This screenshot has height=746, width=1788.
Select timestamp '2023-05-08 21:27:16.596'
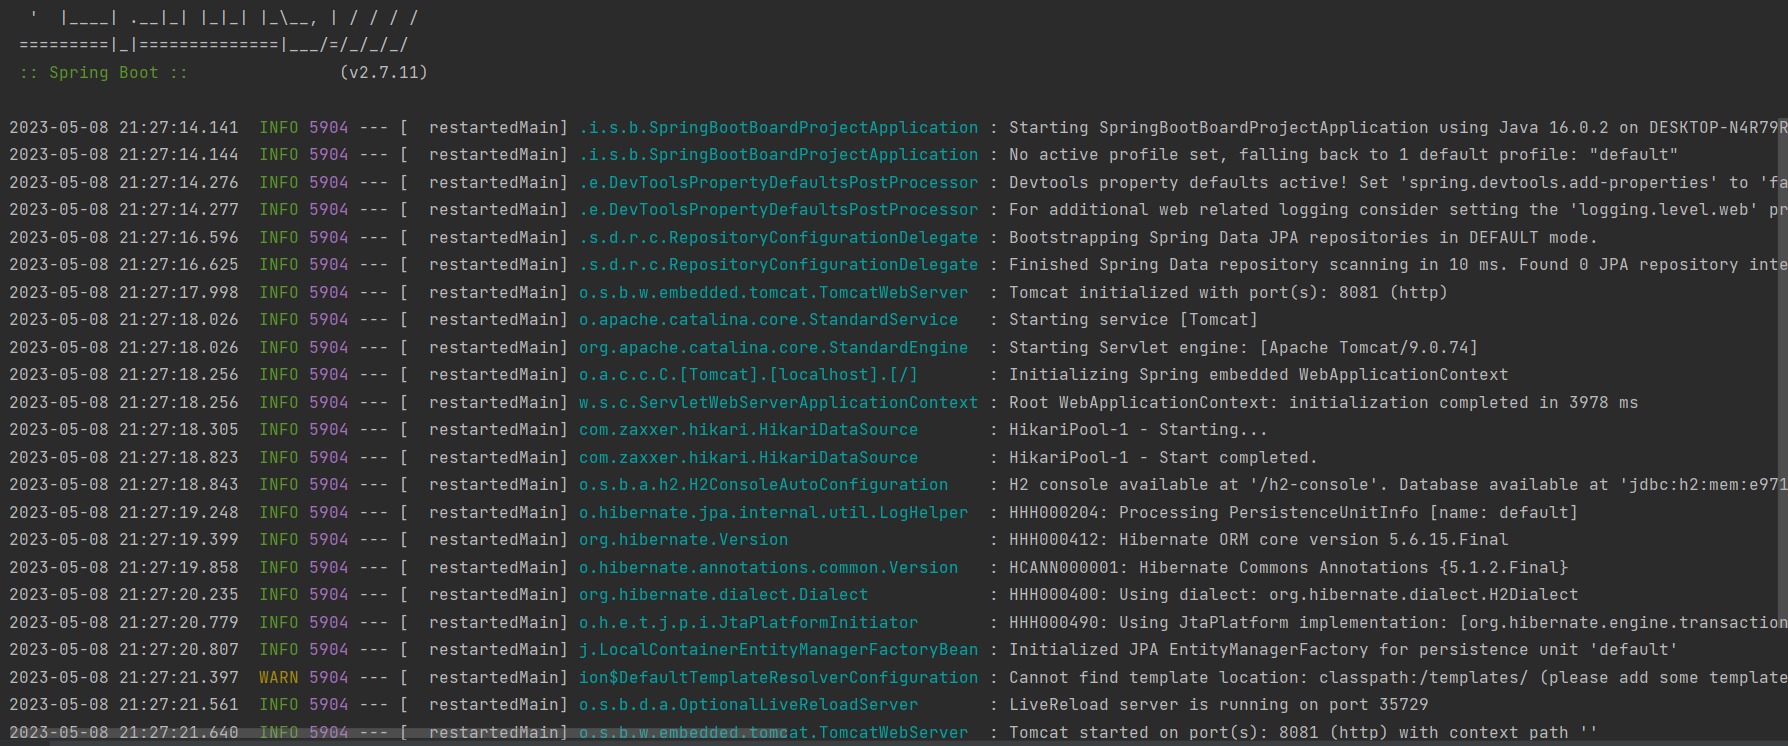124,237
